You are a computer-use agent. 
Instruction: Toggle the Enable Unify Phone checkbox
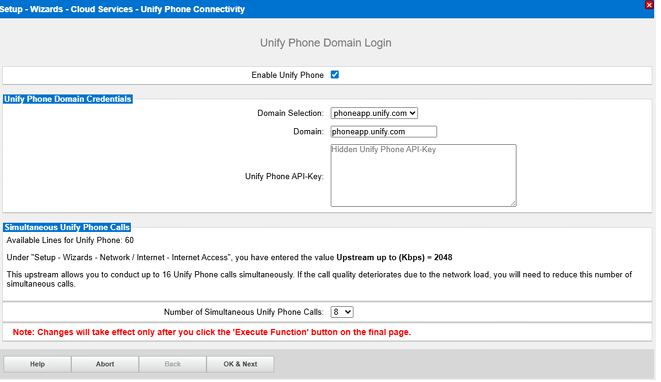[x=335, y=75]
